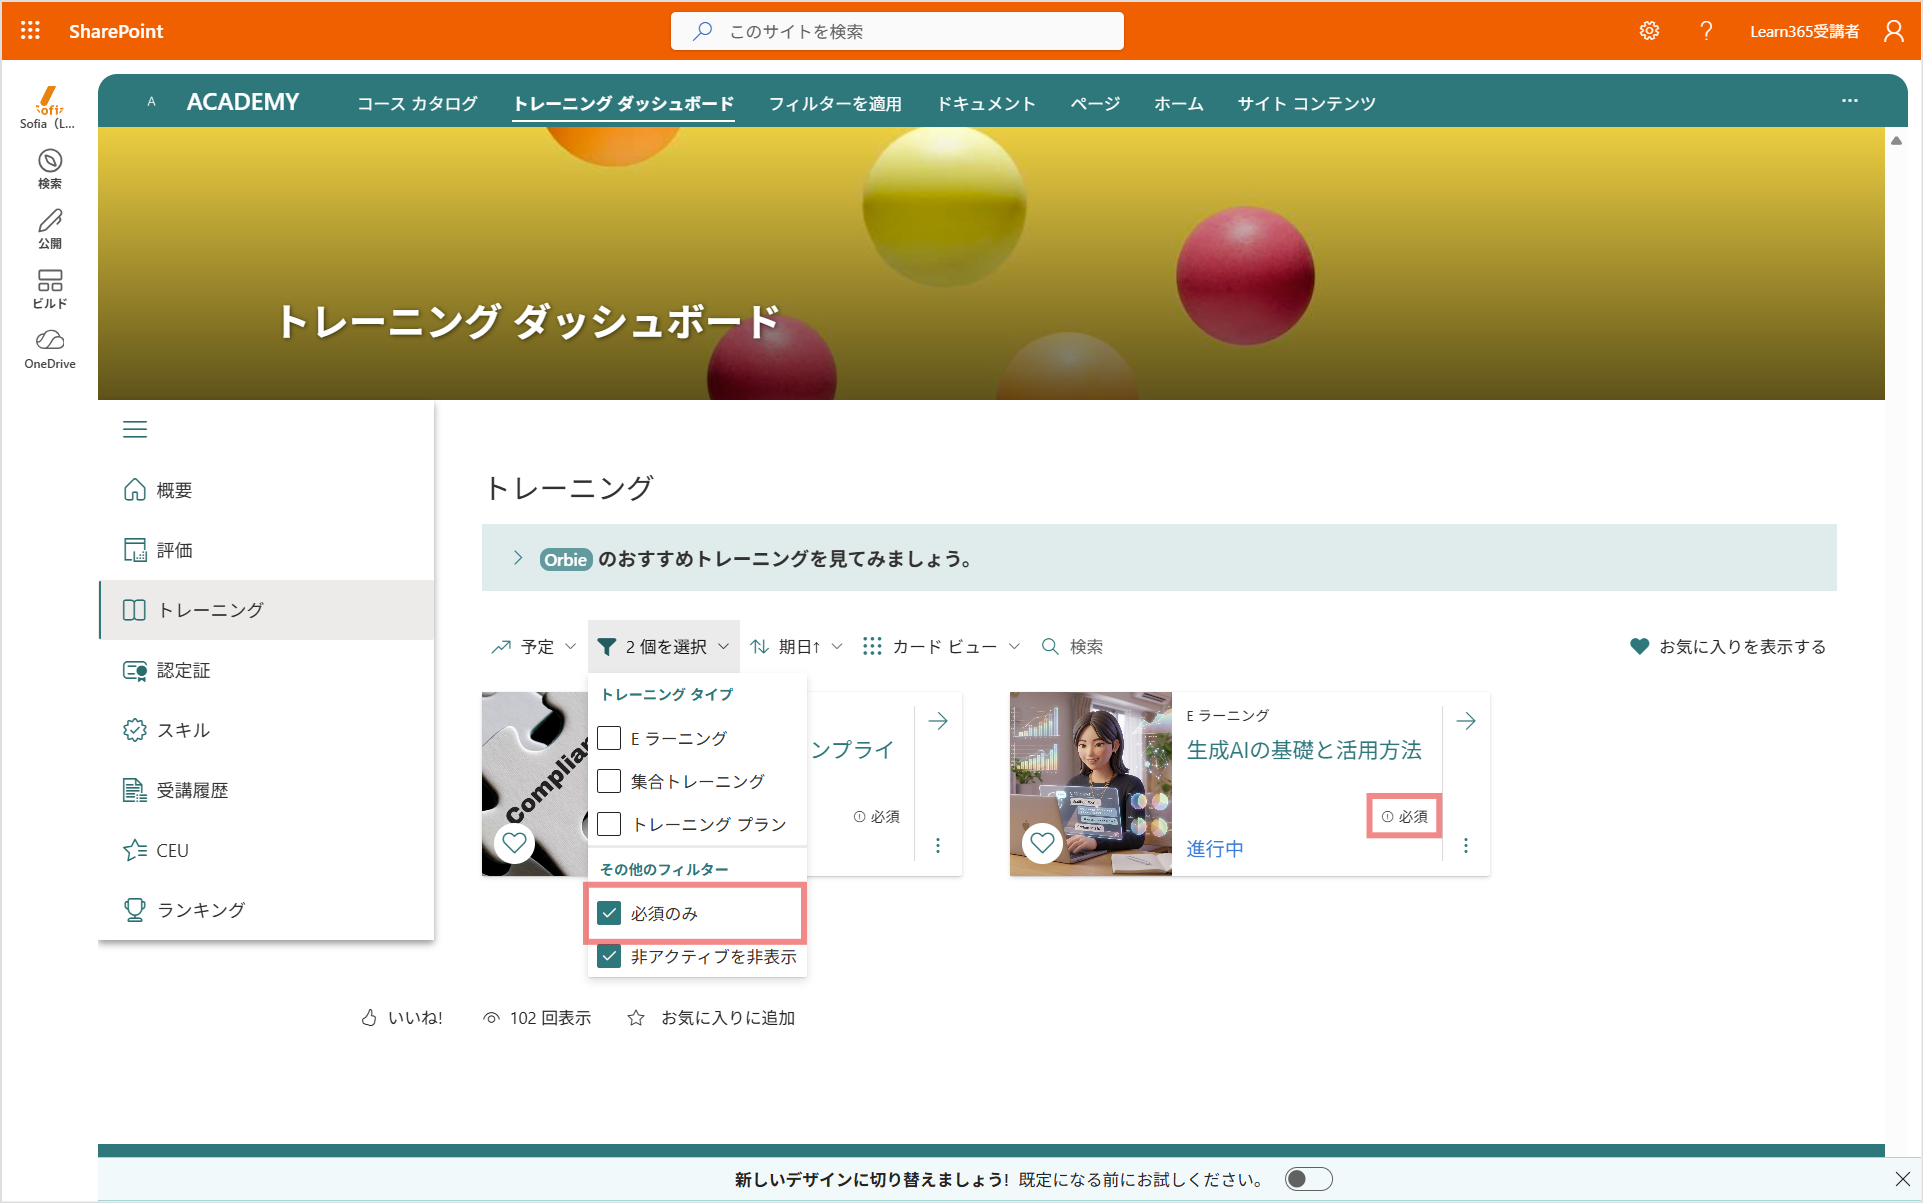Open more options on 生成AI card
This screenshot has height=1203, width=1923.
(1466, 846)
